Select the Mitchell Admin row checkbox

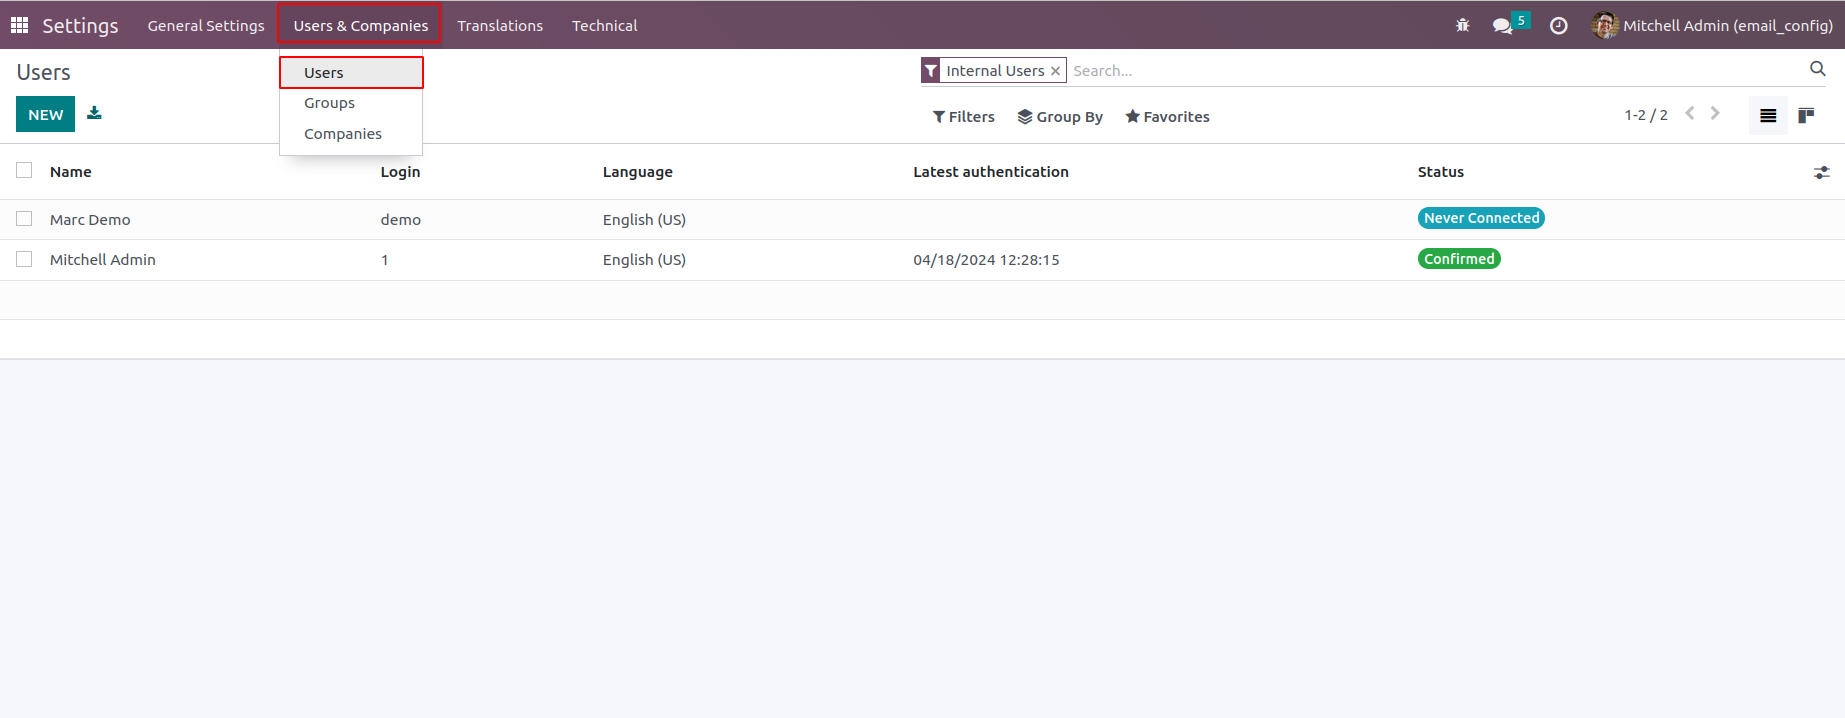tap(24, 259)
